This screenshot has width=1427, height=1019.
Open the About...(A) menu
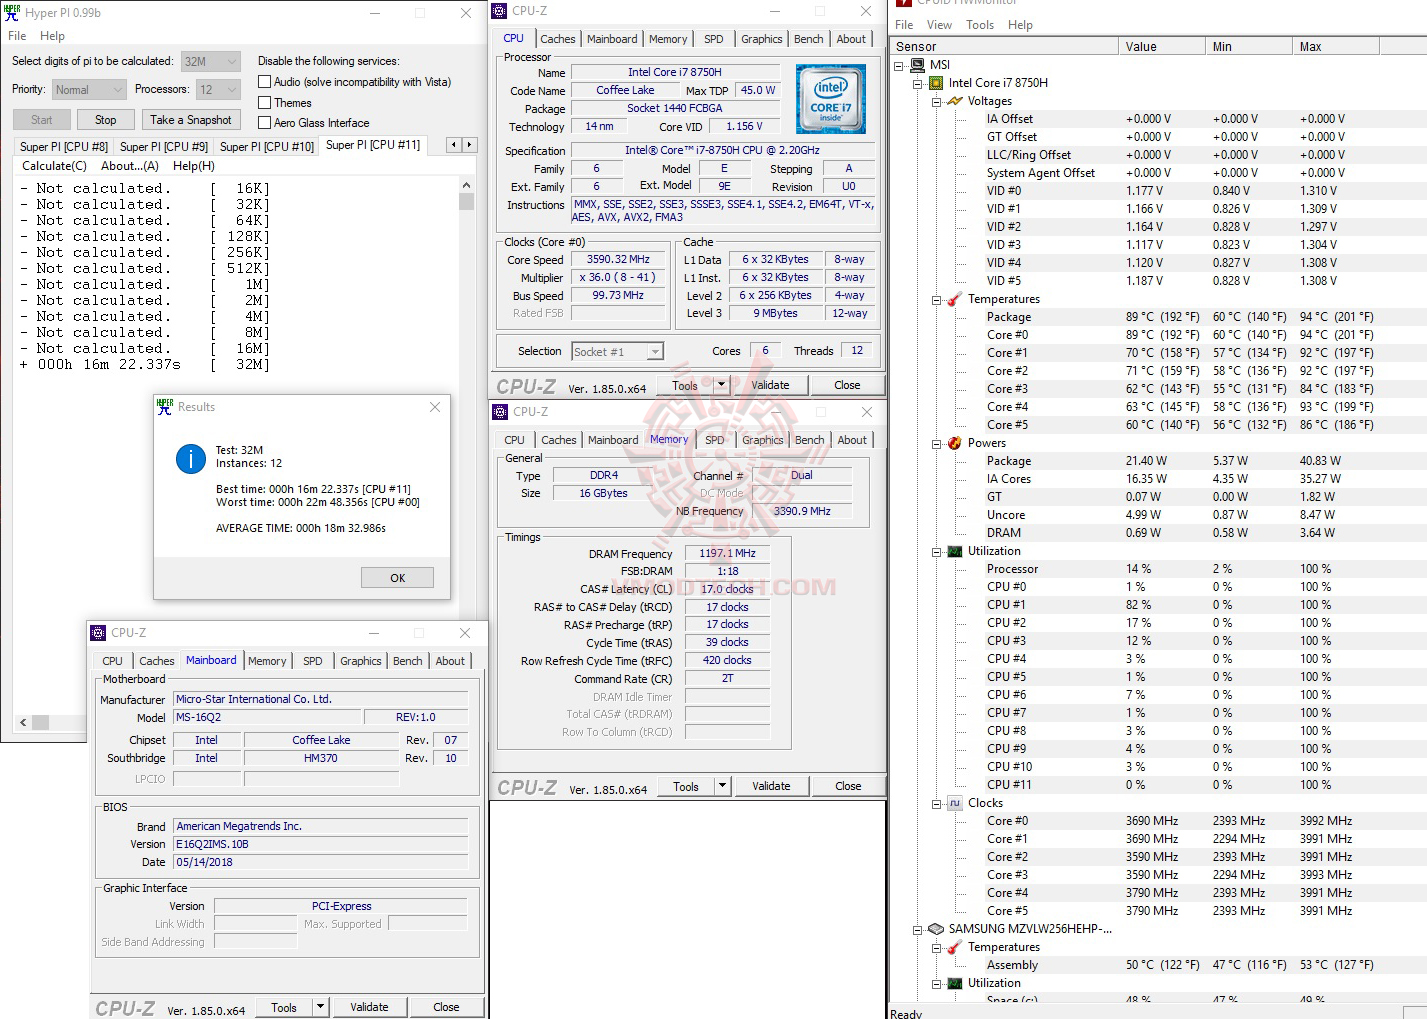pyautogui.click(x=130, y=166)
